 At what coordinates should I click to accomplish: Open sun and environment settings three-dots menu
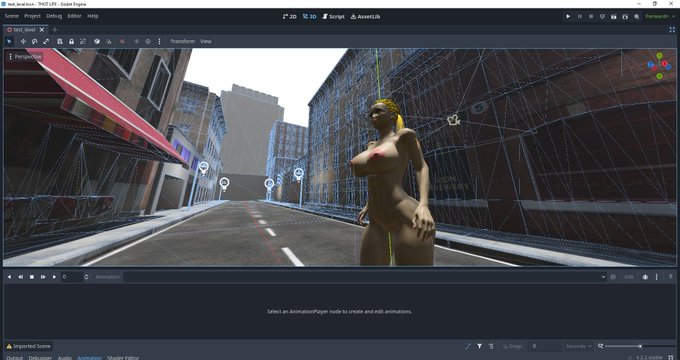[x=159, y=41]
